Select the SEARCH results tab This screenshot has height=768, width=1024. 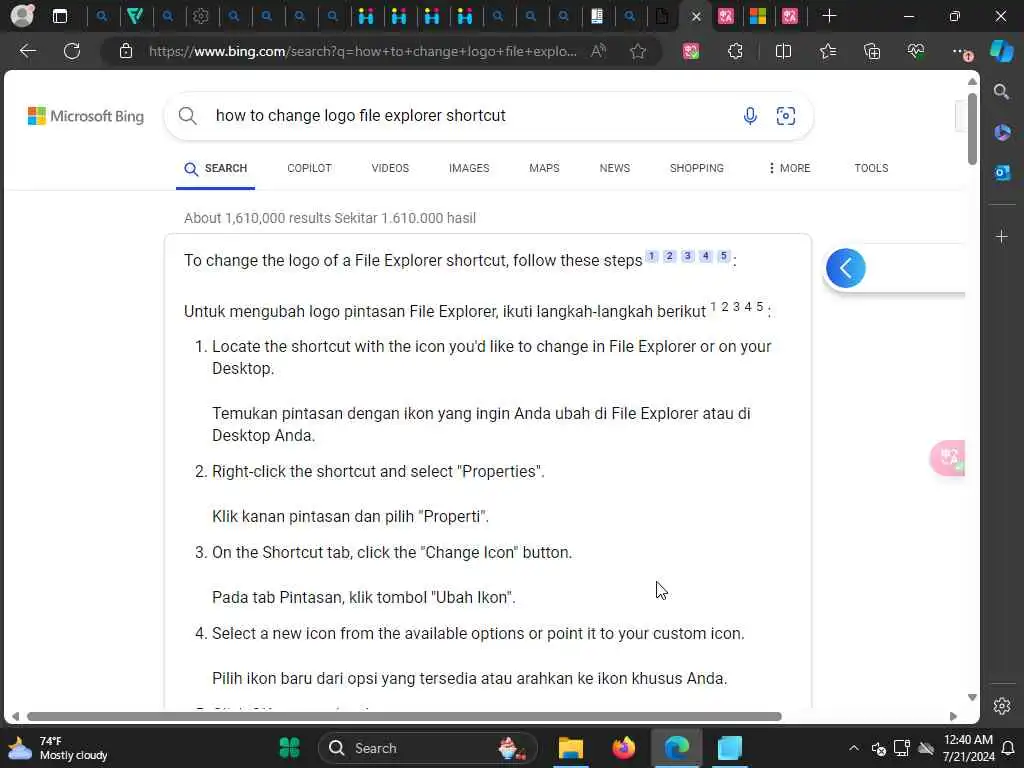216,168
